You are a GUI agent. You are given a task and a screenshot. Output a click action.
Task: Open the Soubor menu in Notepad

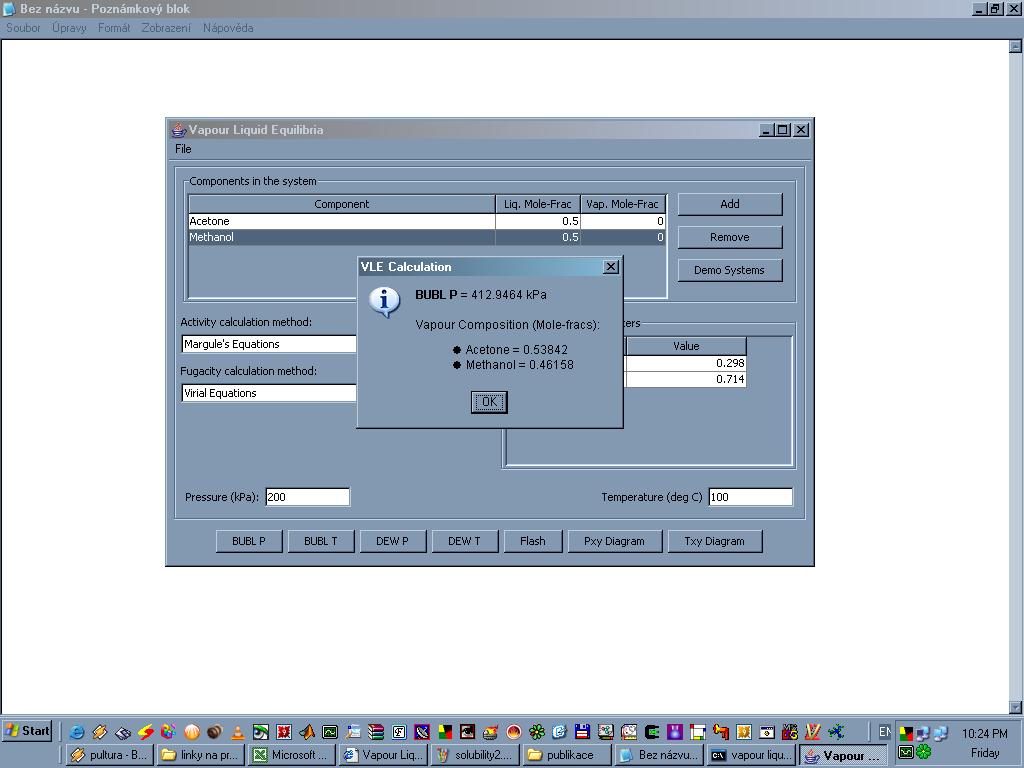pos(24,27)
